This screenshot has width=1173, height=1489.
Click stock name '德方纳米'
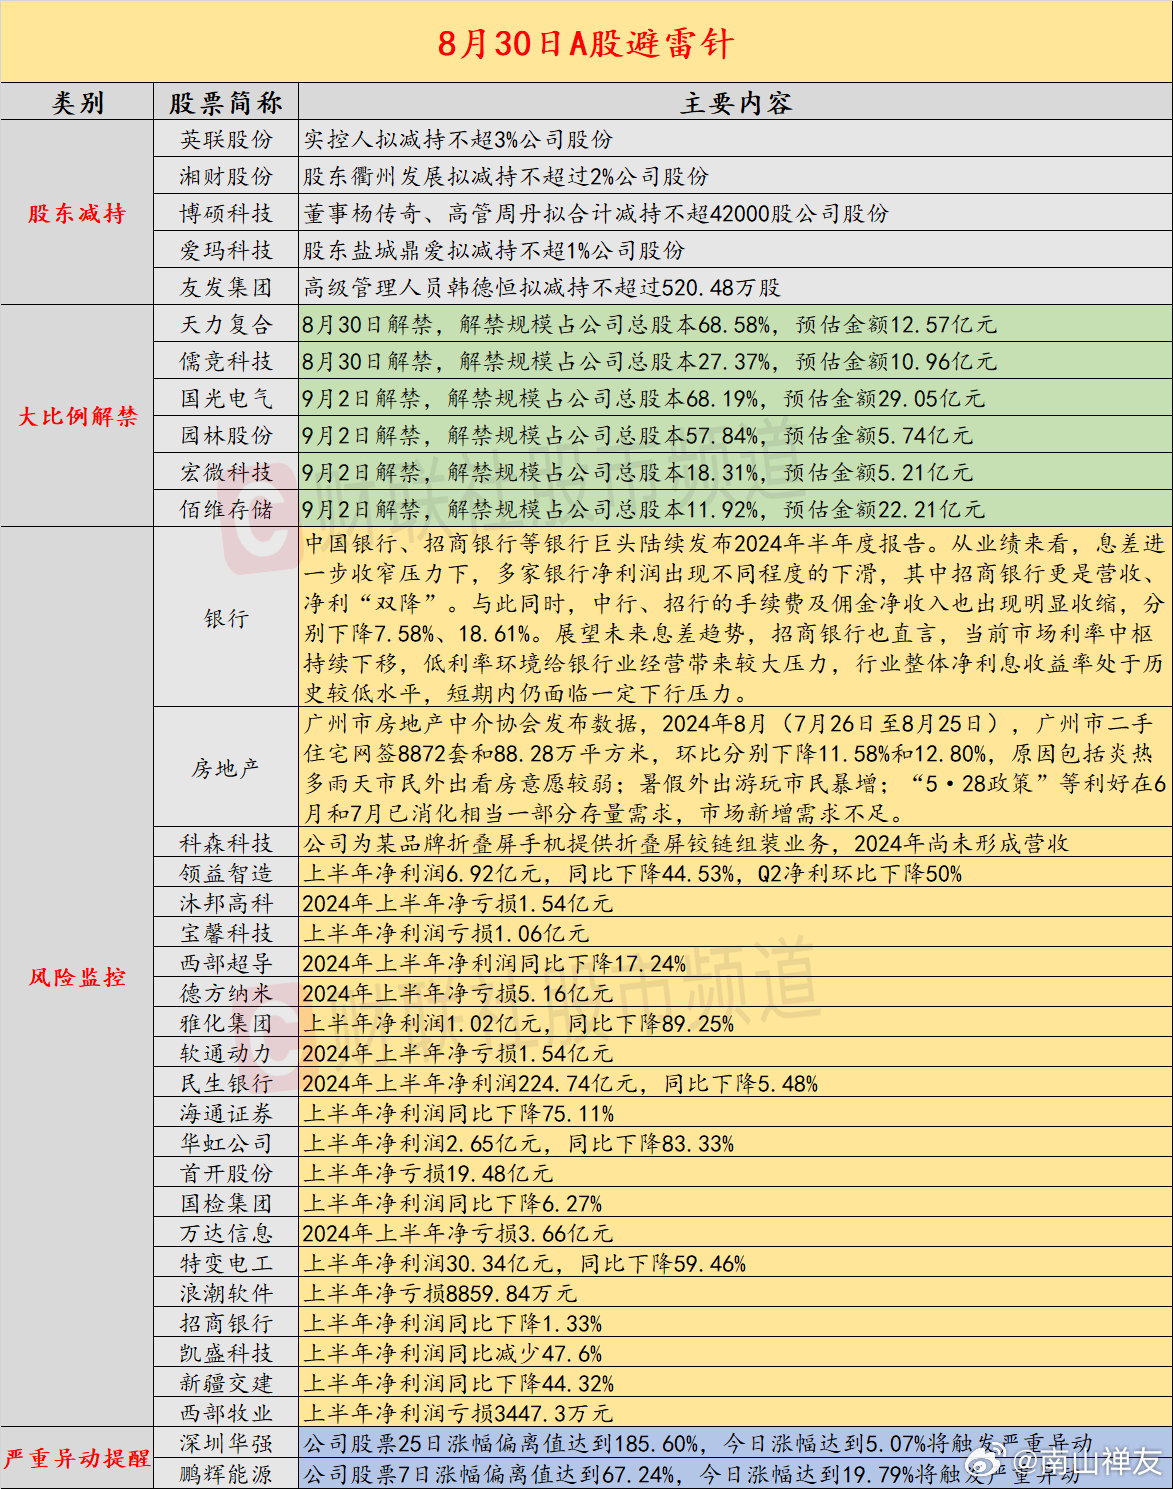click(x=226, y=993)
